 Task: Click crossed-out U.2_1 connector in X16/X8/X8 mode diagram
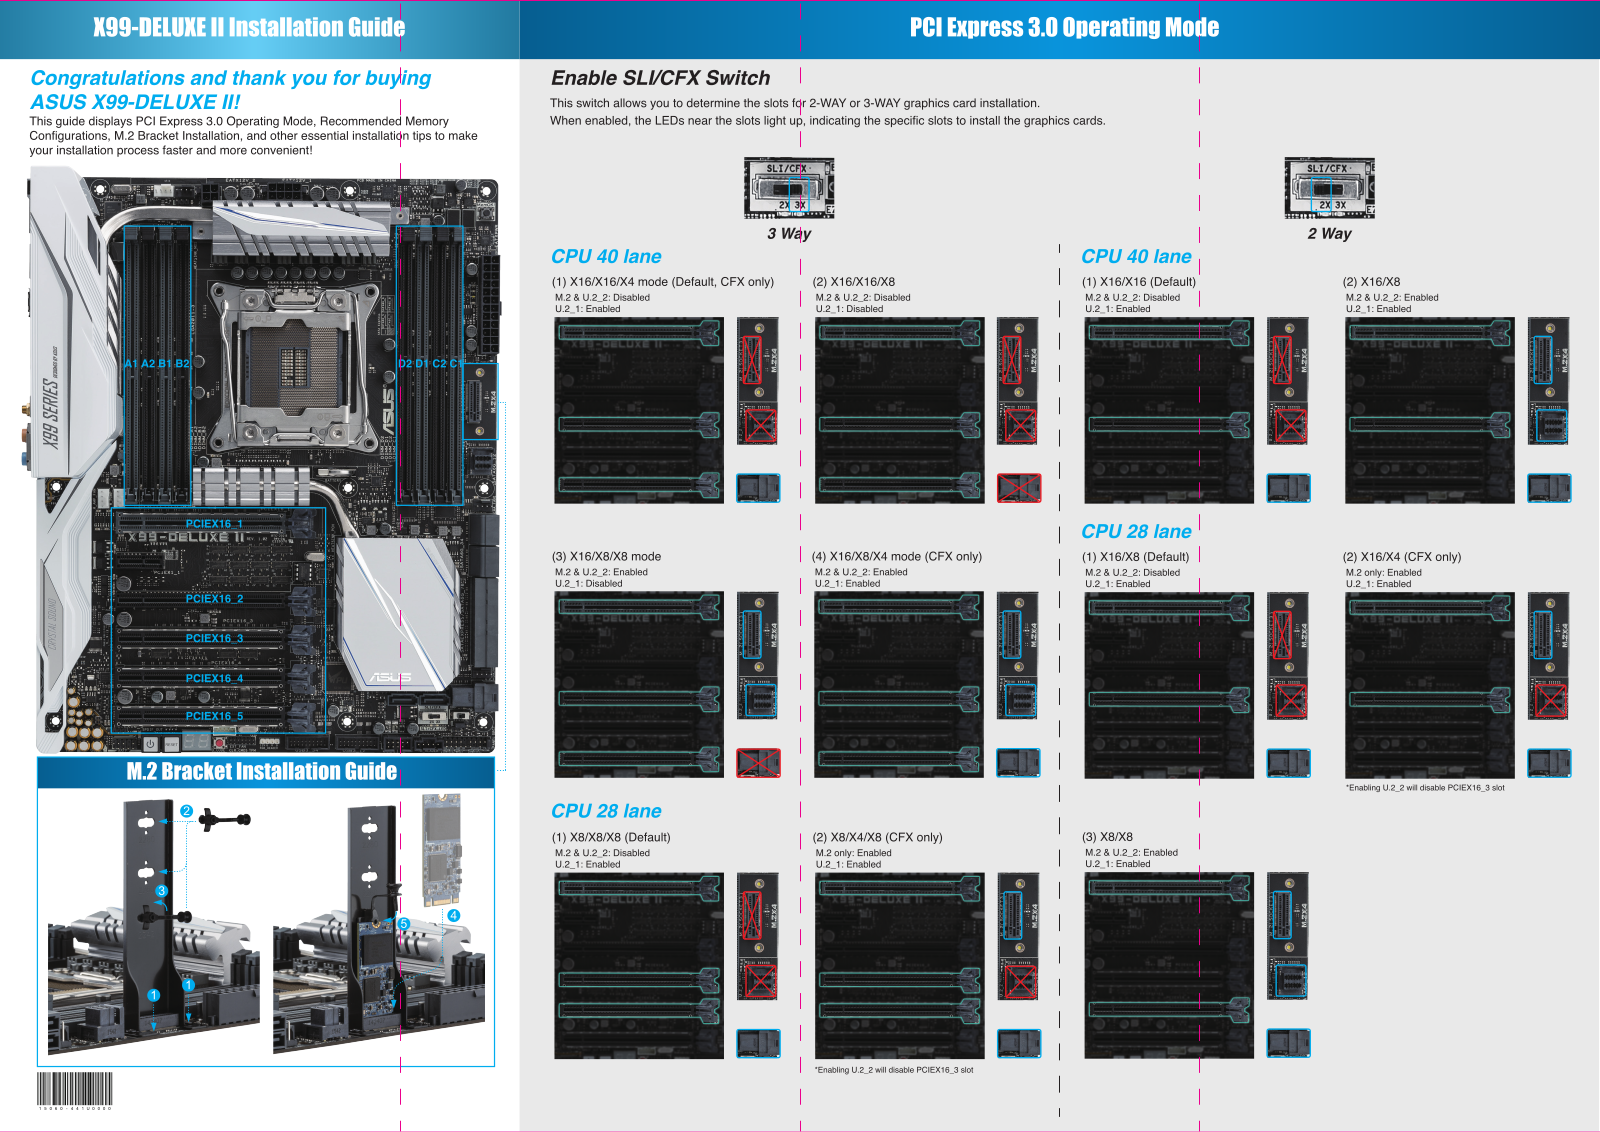point(758,763)
